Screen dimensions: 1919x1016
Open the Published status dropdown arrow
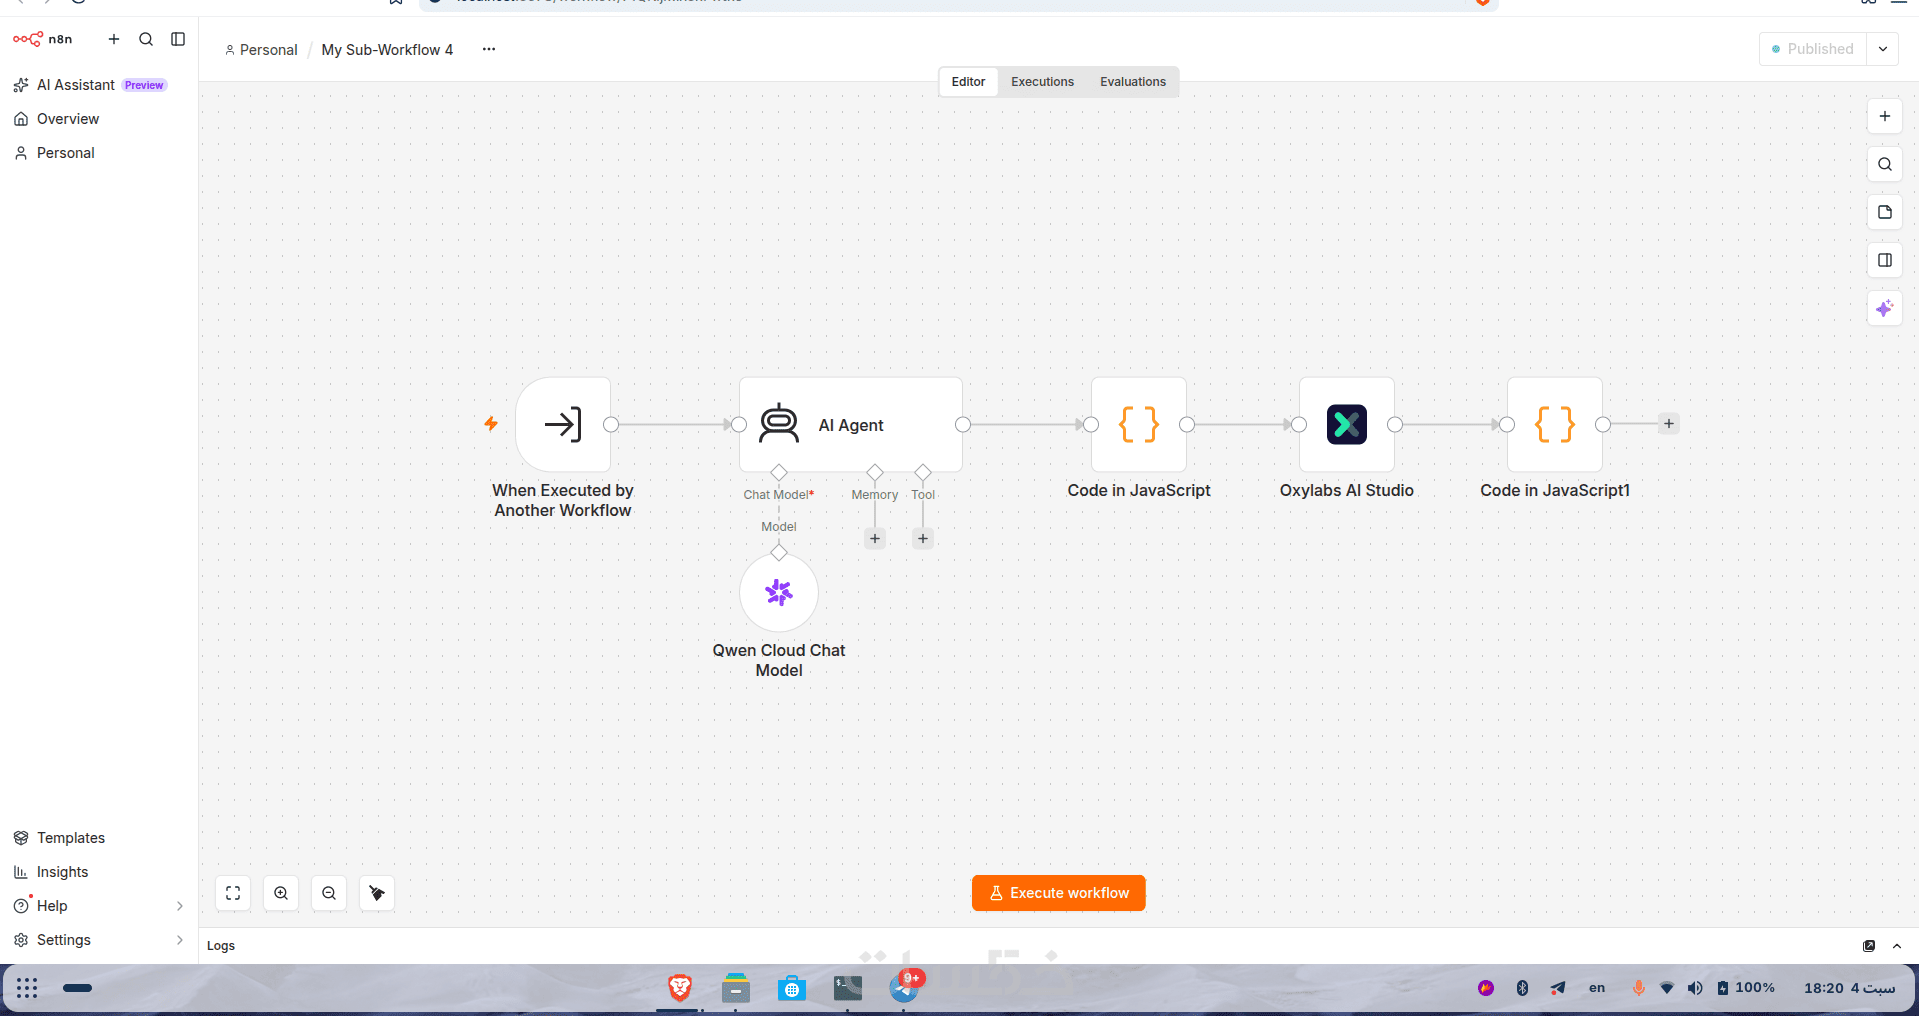point(1883,49)
